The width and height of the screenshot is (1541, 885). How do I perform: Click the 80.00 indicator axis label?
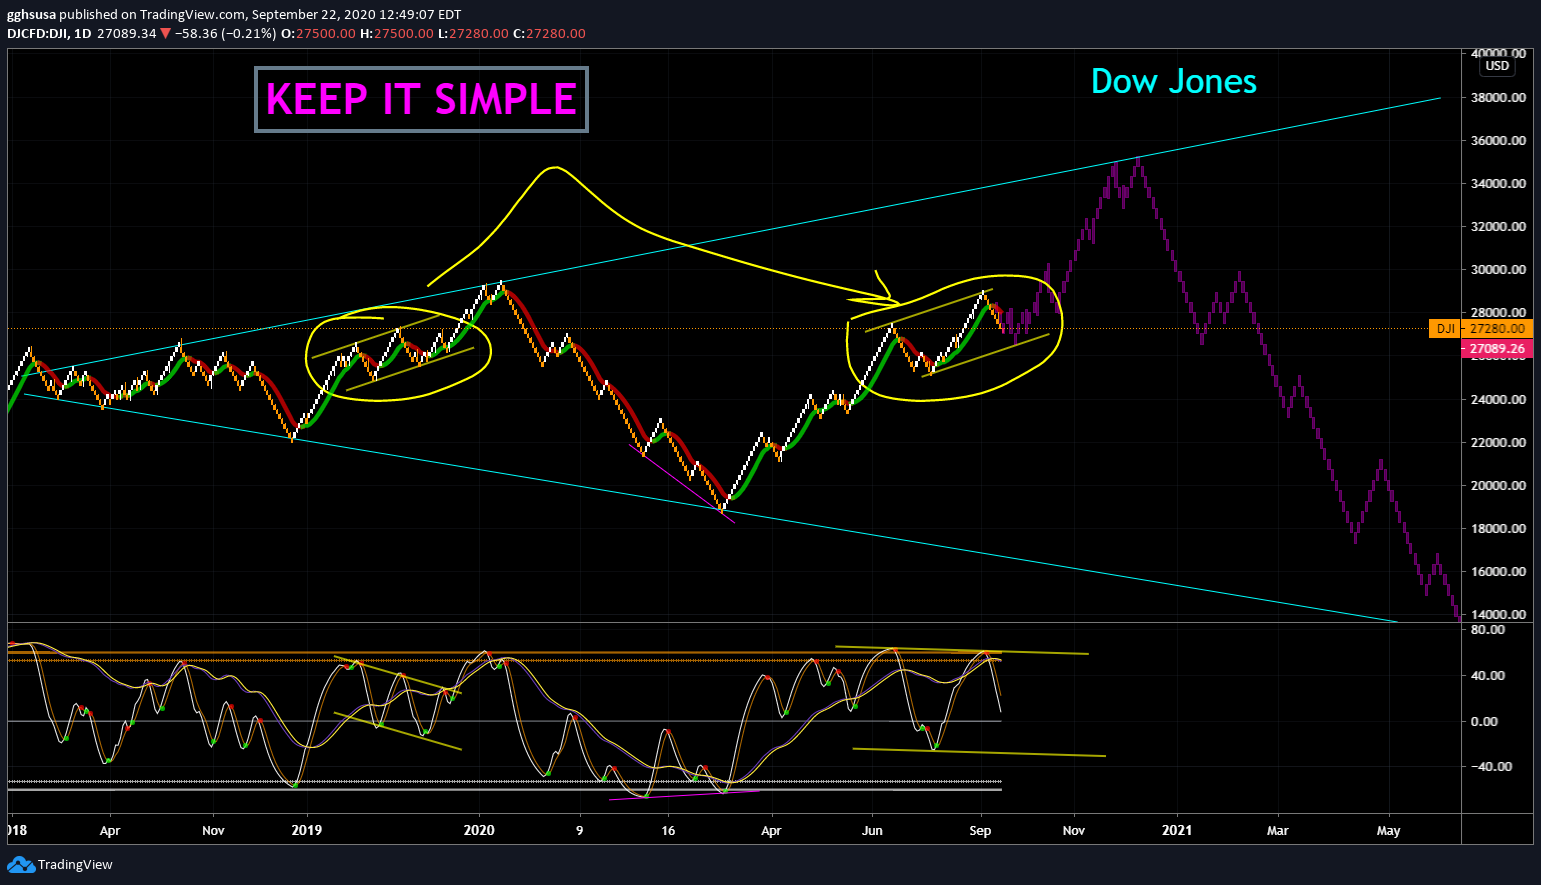pos(1488,630)
